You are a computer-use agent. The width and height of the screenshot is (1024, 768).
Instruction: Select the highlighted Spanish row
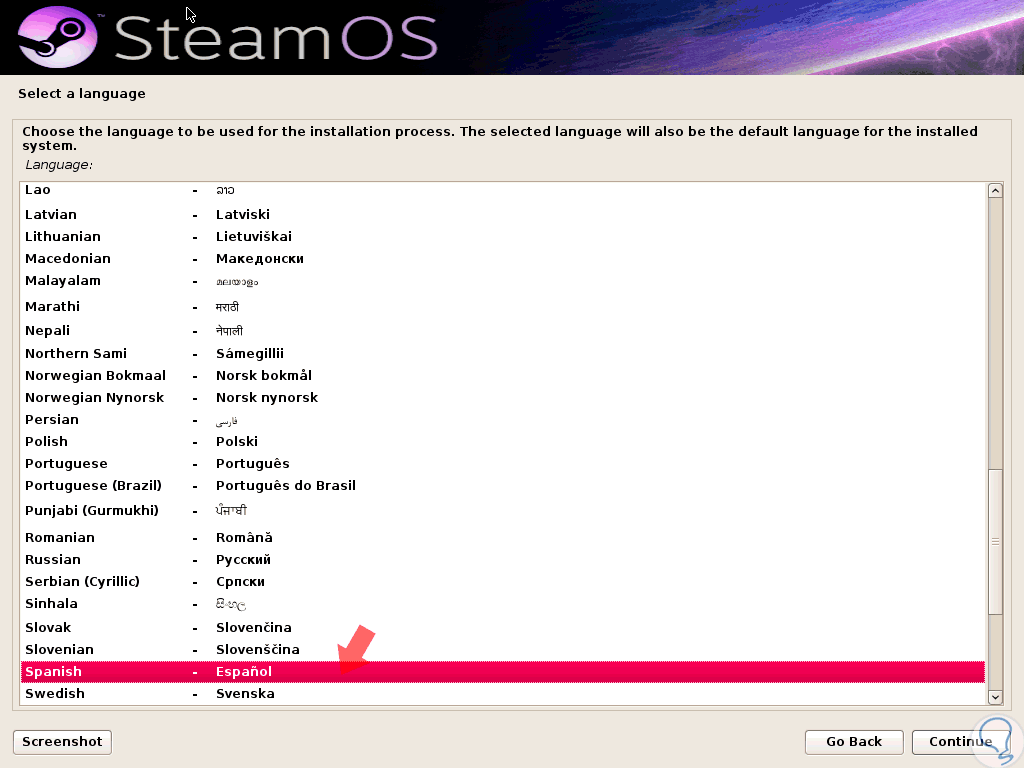point(502,672)
